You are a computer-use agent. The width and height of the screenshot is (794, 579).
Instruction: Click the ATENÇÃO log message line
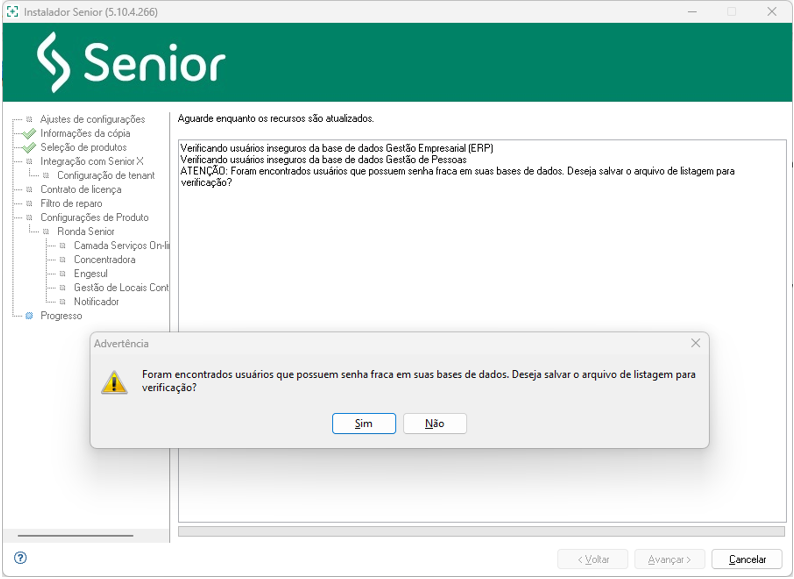457,177
